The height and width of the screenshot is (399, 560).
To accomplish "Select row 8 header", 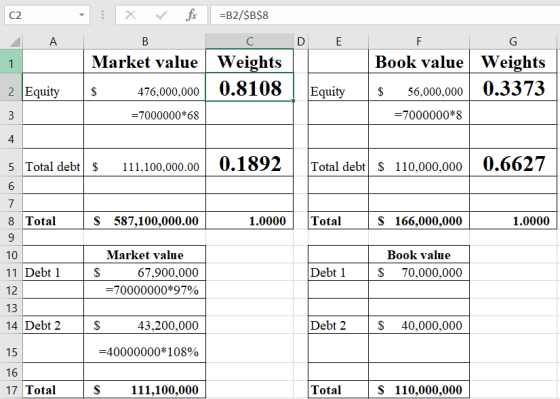I will pos(11,221).
